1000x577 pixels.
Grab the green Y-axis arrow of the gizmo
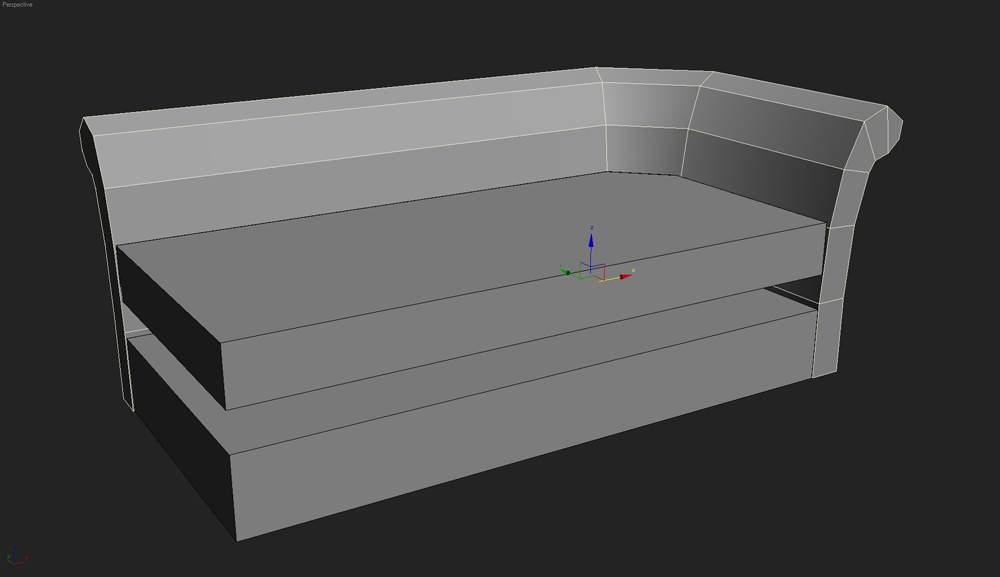pos(566,271)
